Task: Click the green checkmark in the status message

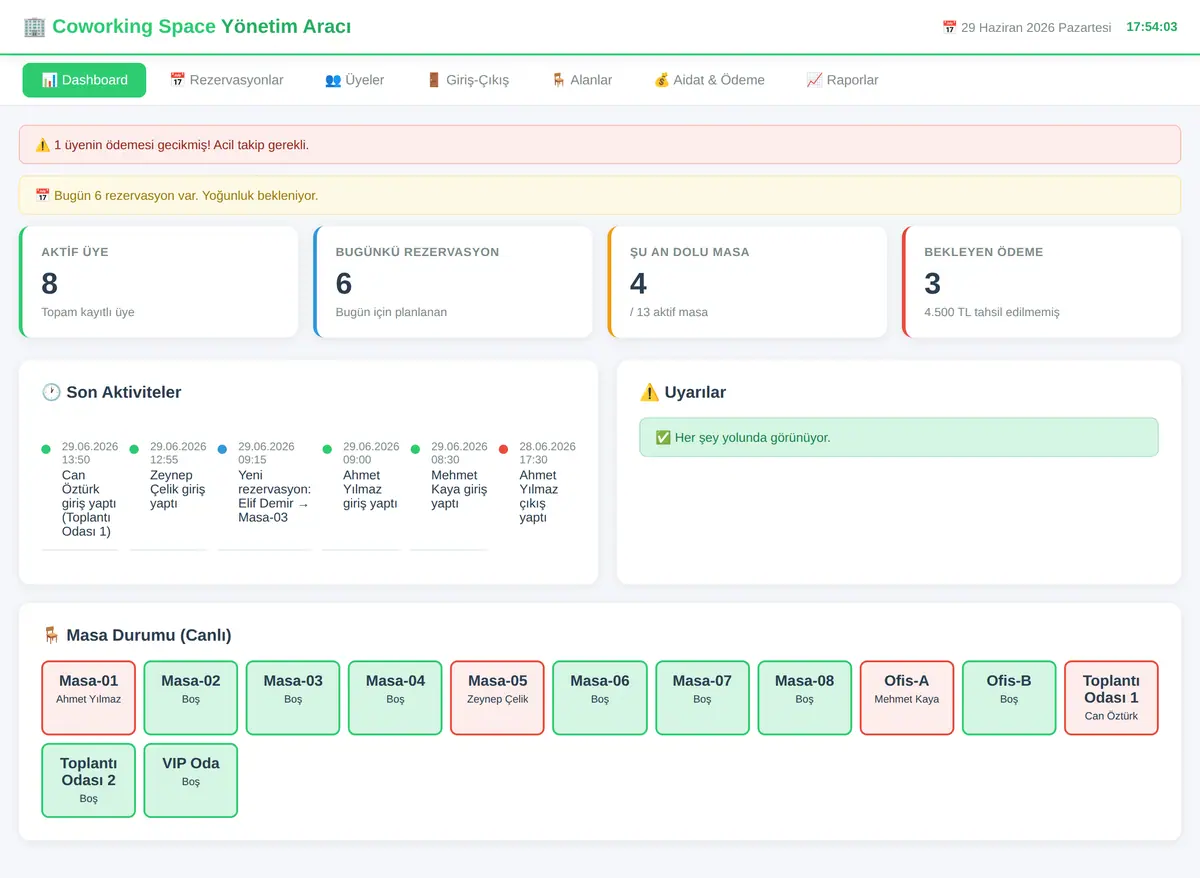Action: [662, 438]
